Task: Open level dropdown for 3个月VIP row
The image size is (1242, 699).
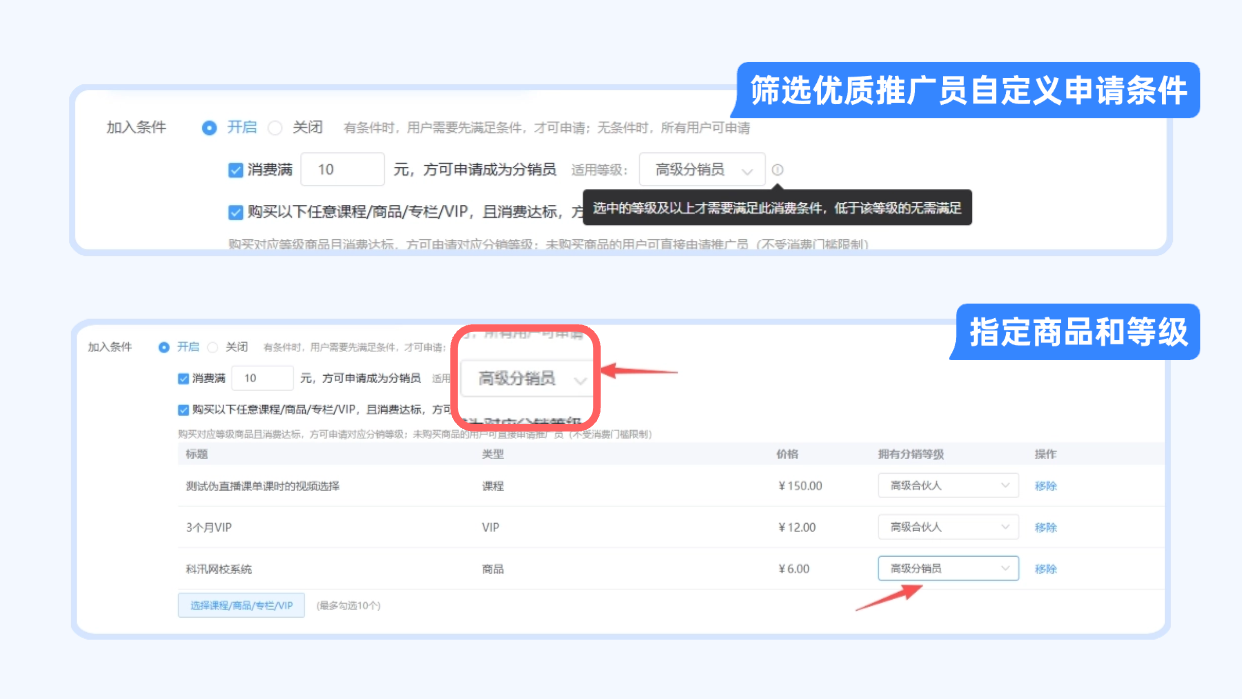Action: click(948, 527)
